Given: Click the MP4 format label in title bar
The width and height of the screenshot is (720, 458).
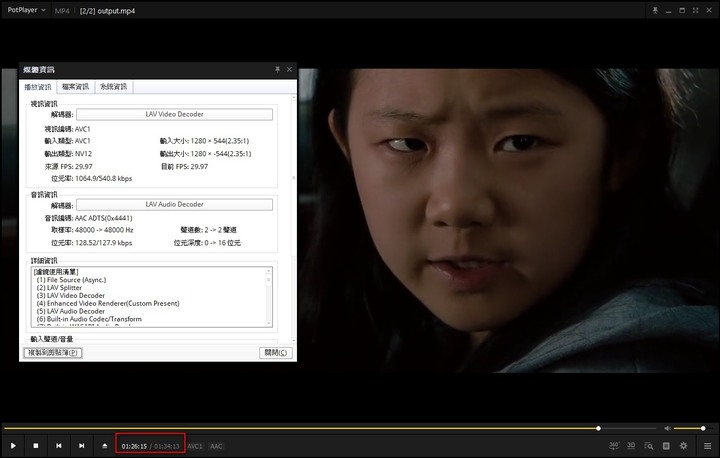Looking at the screenshot, I should [62, 11].
